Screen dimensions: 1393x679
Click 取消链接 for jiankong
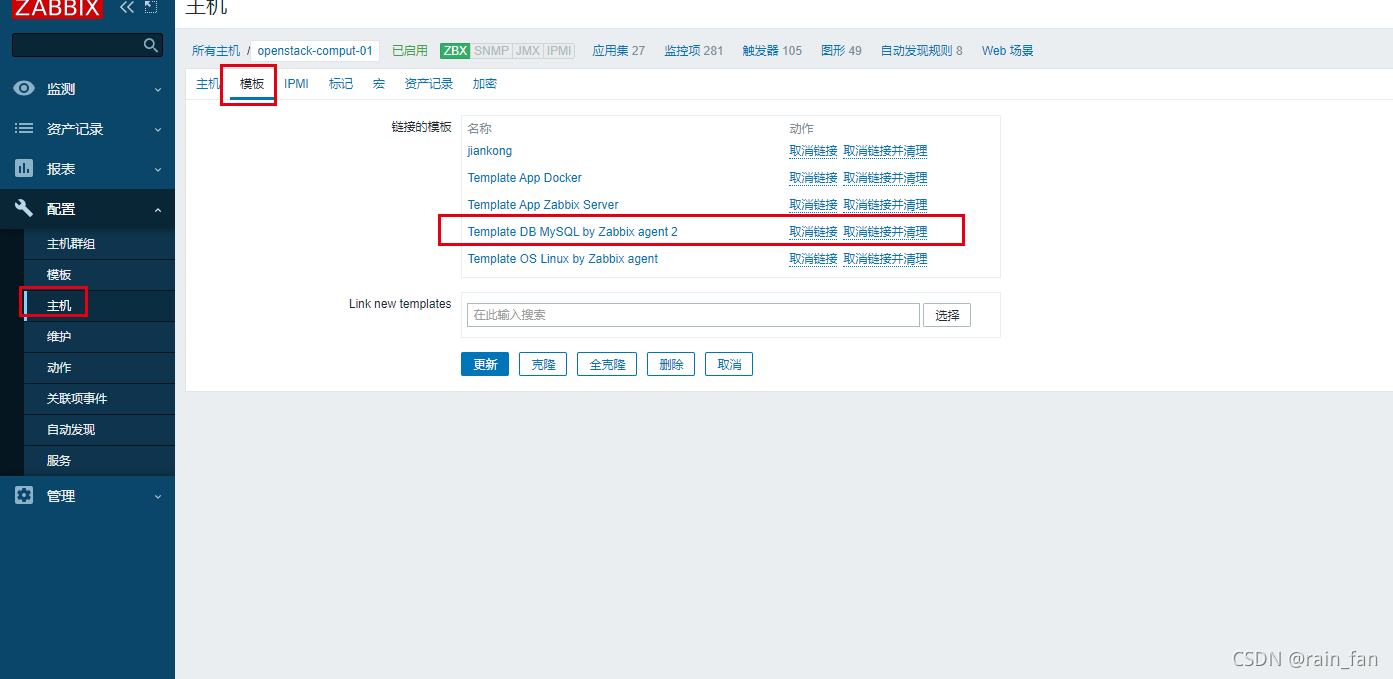coord(813,151)
